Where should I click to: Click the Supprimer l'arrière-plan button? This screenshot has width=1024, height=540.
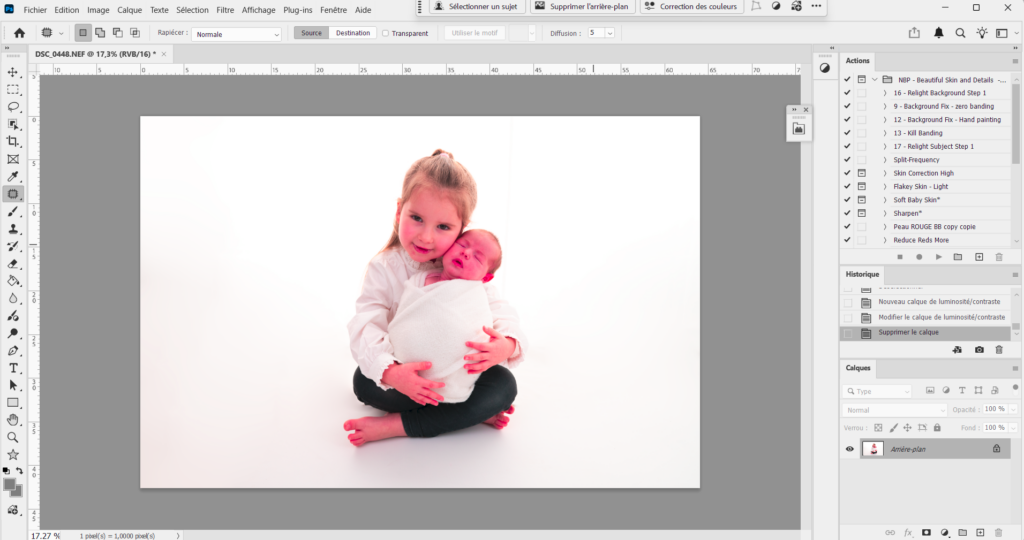[581, 7]
